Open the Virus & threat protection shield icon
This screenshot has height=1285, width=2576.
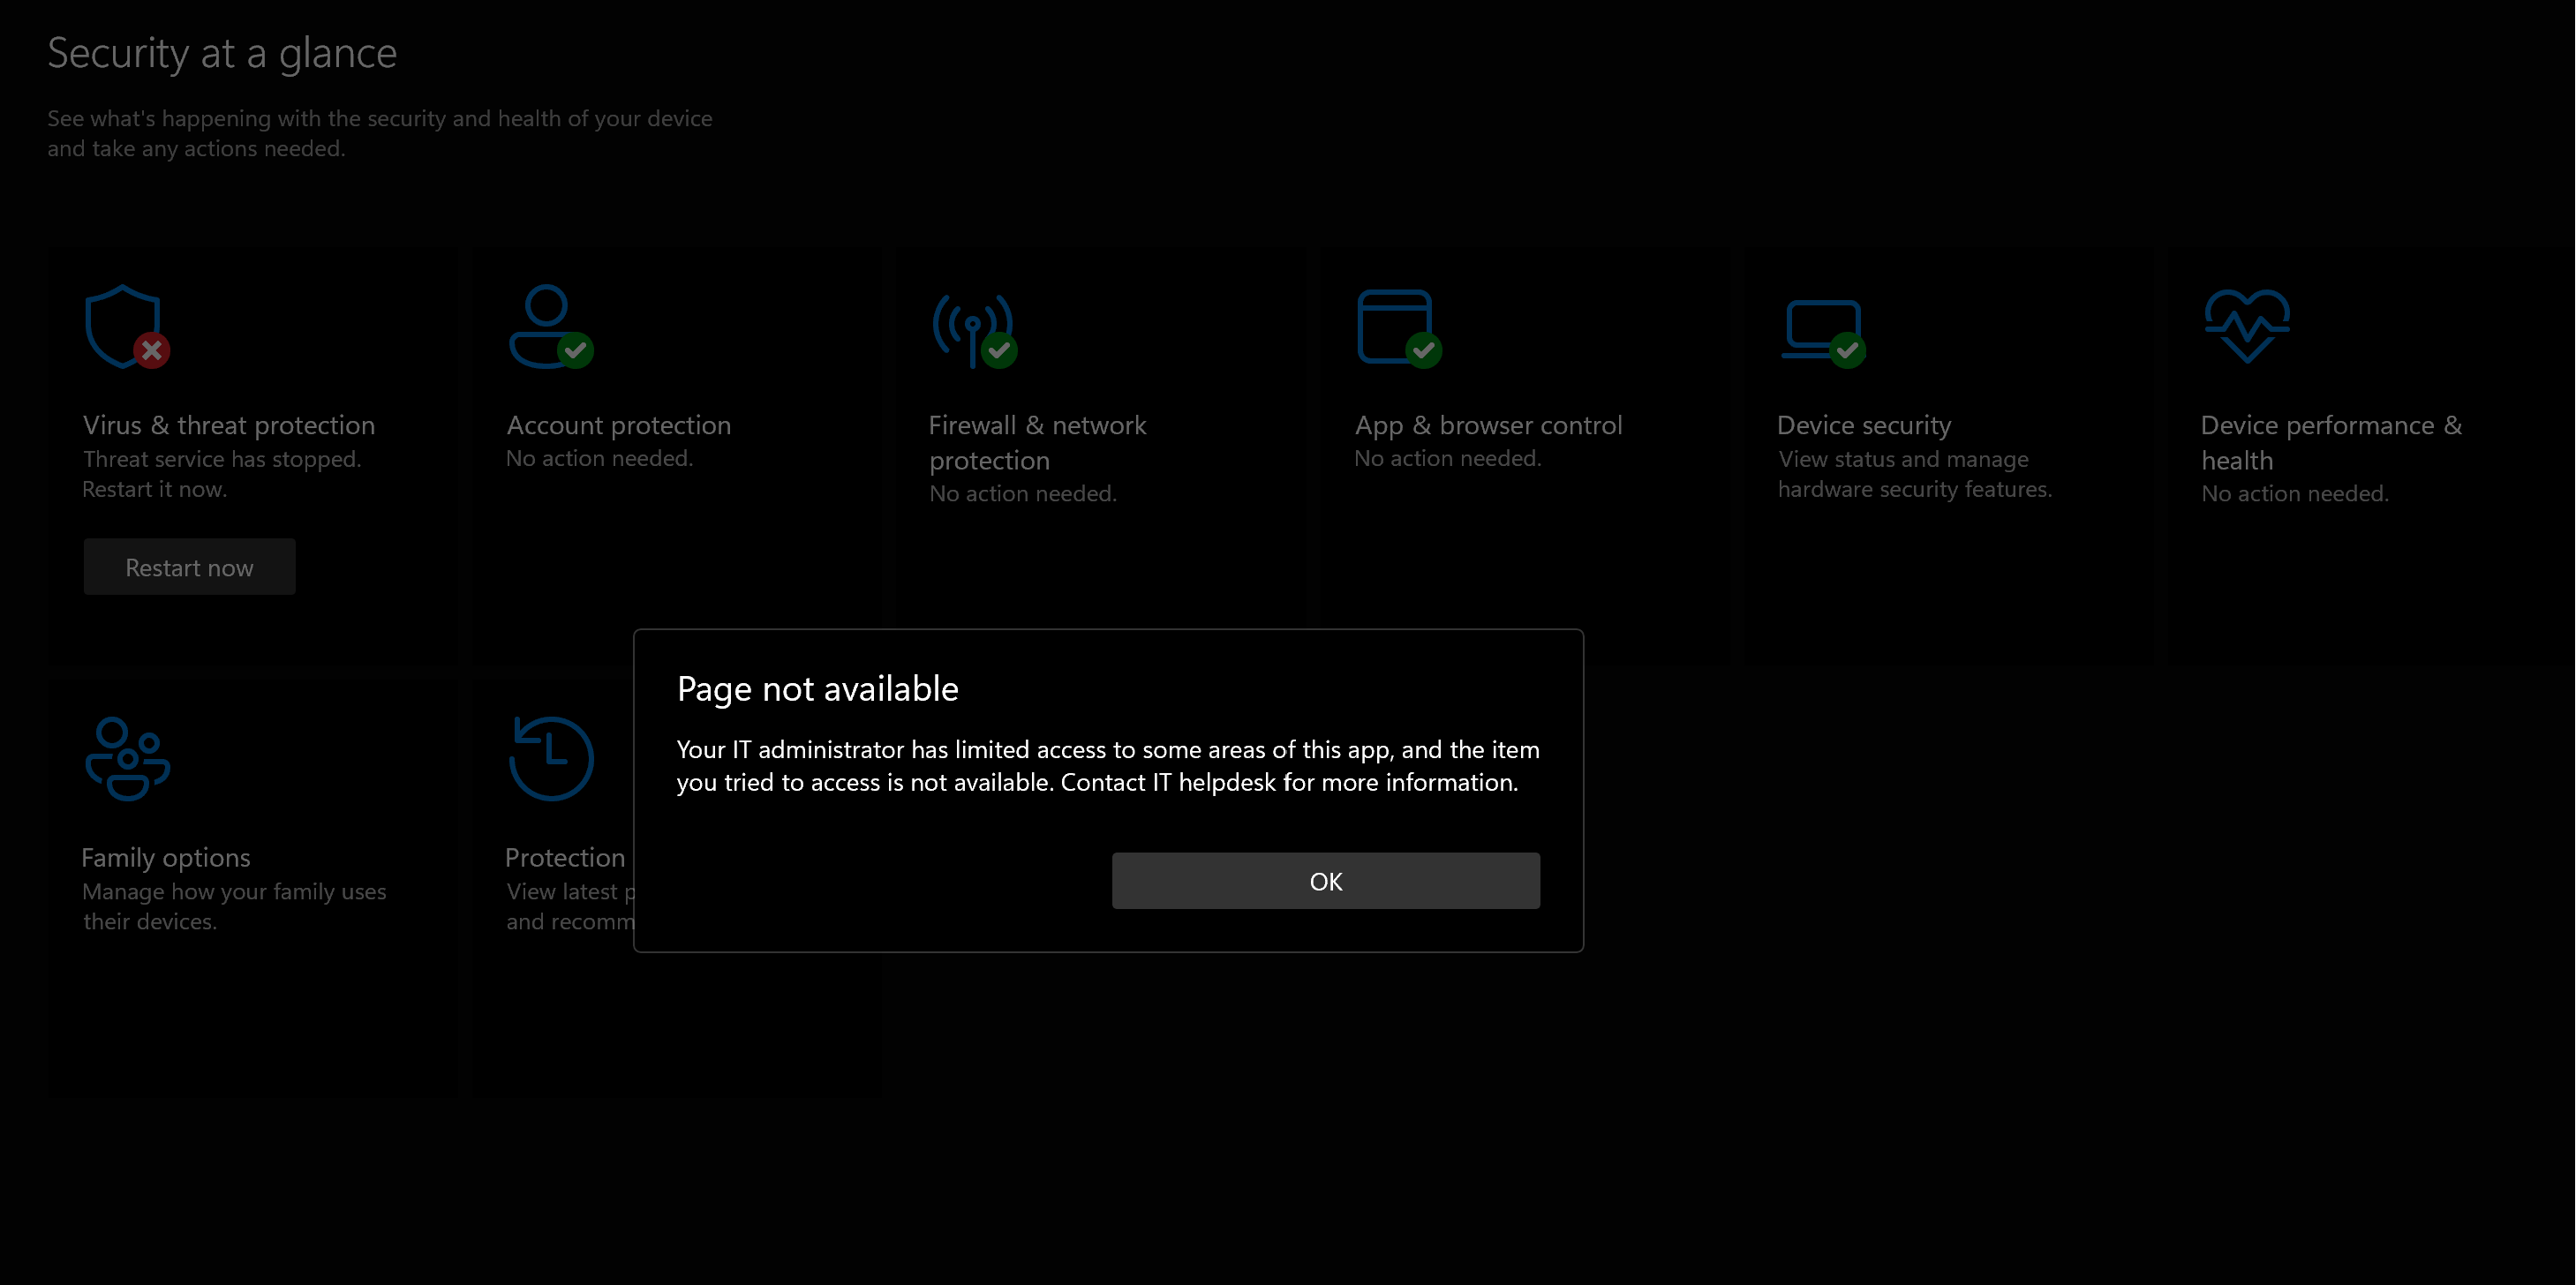pos(127,327)
